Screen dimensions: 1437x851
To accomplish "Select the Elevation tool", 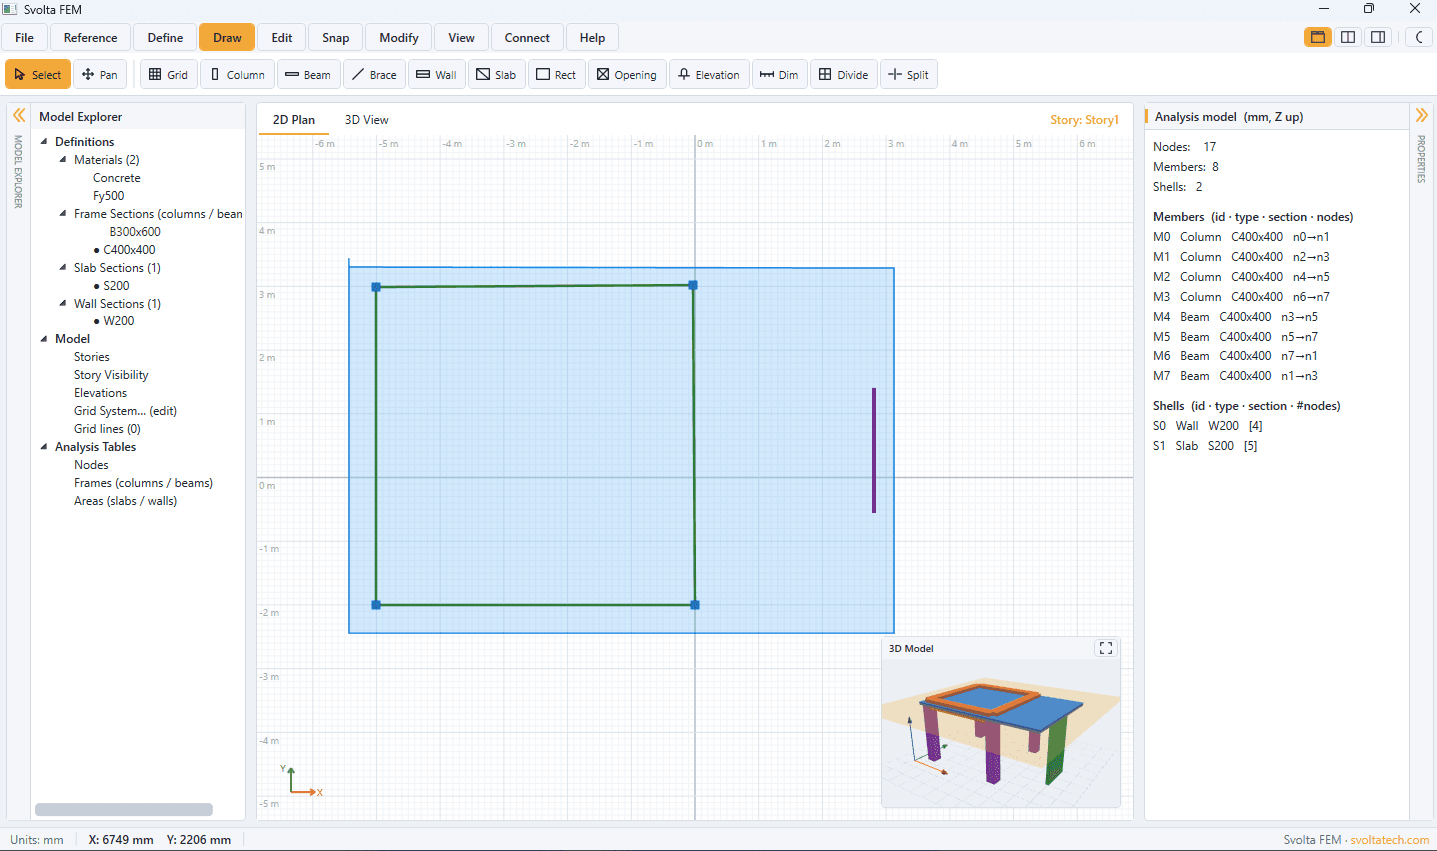I will pyautogui.click(x=709, y=75).
